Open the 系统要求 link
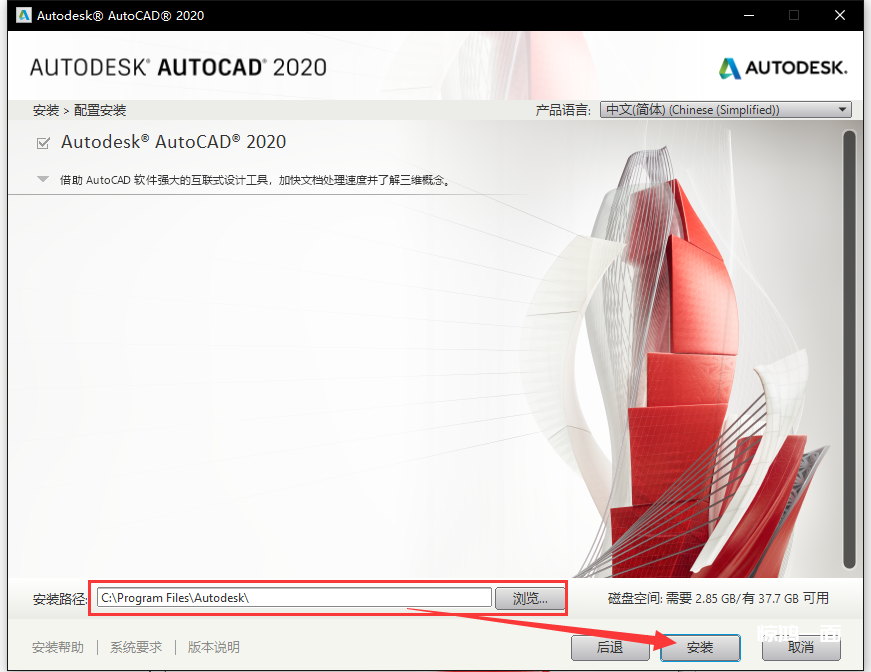Image resolution: width=871 pixels, height=672 pixels. (x=136, y=647)
